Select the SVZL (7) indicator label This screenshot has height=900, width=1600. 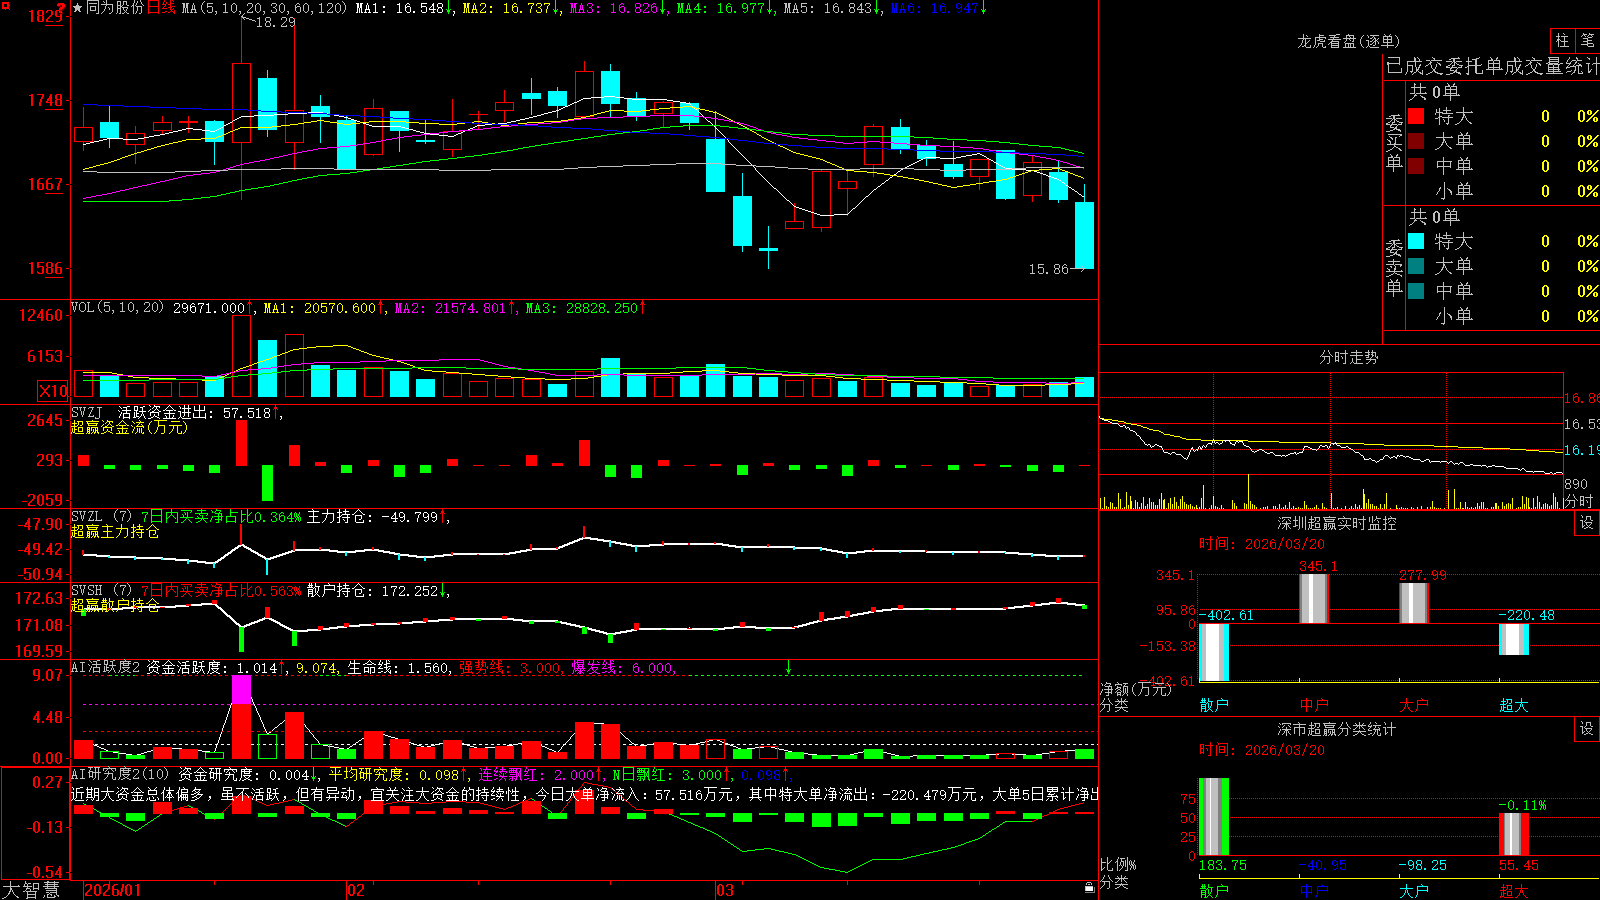tap(101, 517)
